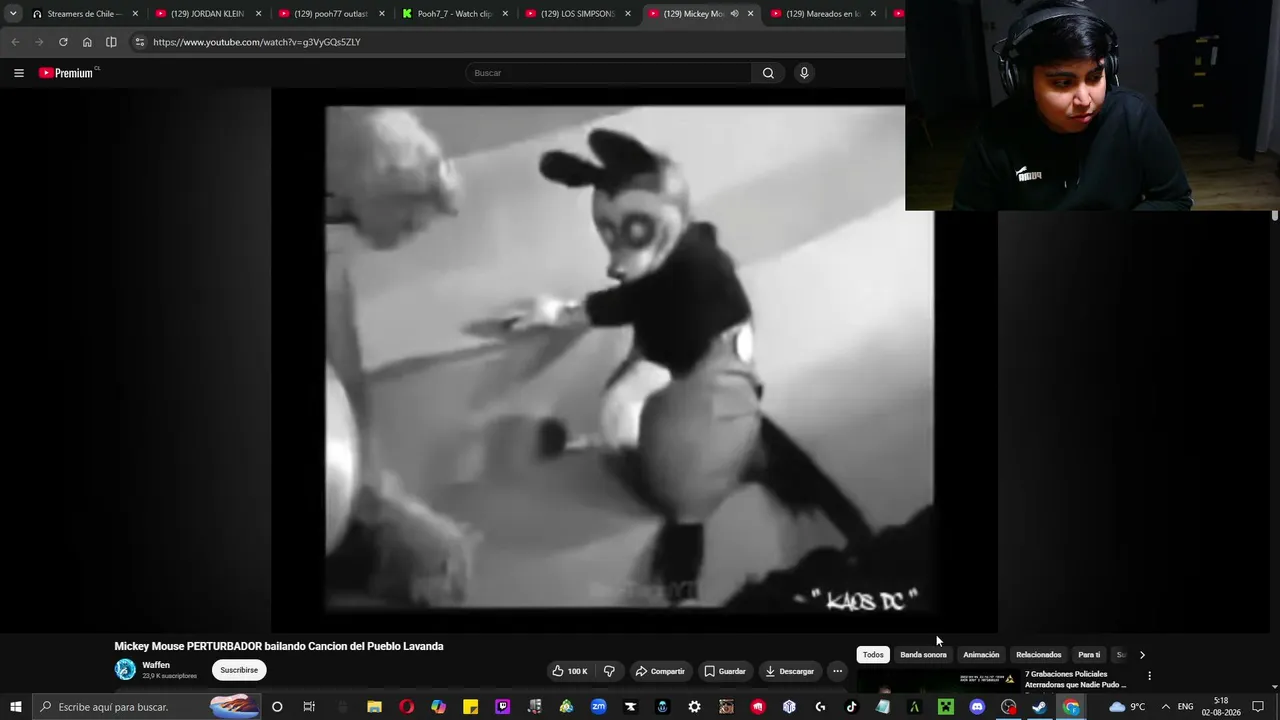This screenshot has height=720, width=1280.
Task: Open the weather widget showing 9°C
Action: (x=1127, y=707)
